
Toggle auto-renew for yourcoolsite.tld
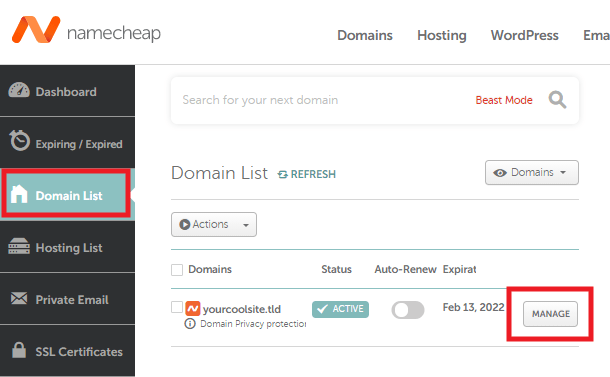point(408,310)
